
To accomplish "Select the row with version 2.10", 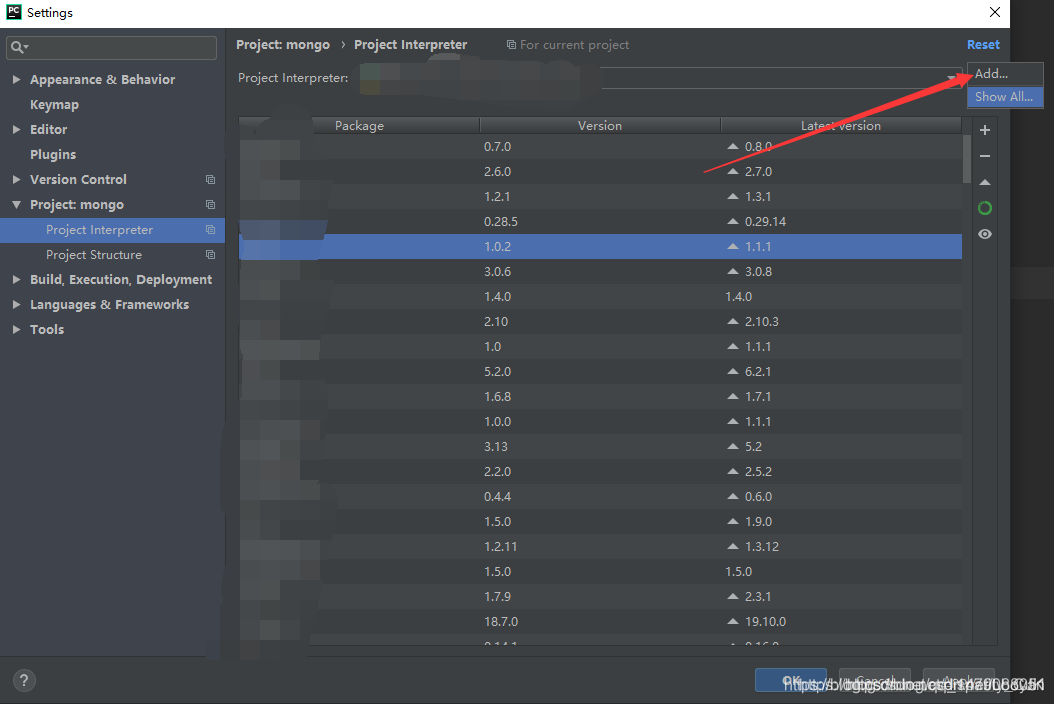I will click(600, 321).
